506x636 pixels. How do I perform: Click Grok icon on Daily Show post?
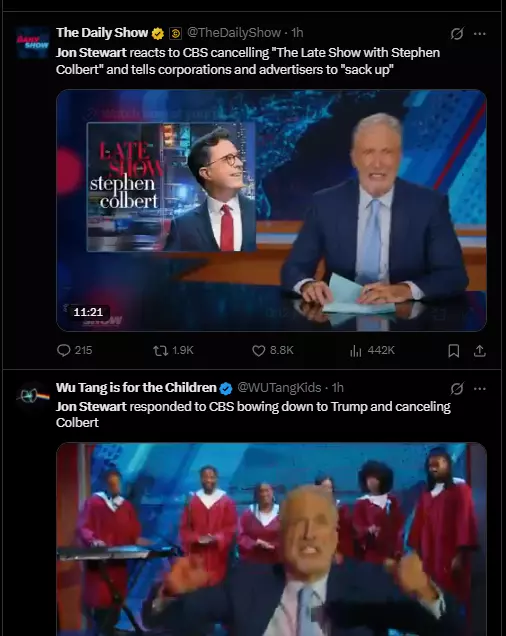[x=456, y=34]
